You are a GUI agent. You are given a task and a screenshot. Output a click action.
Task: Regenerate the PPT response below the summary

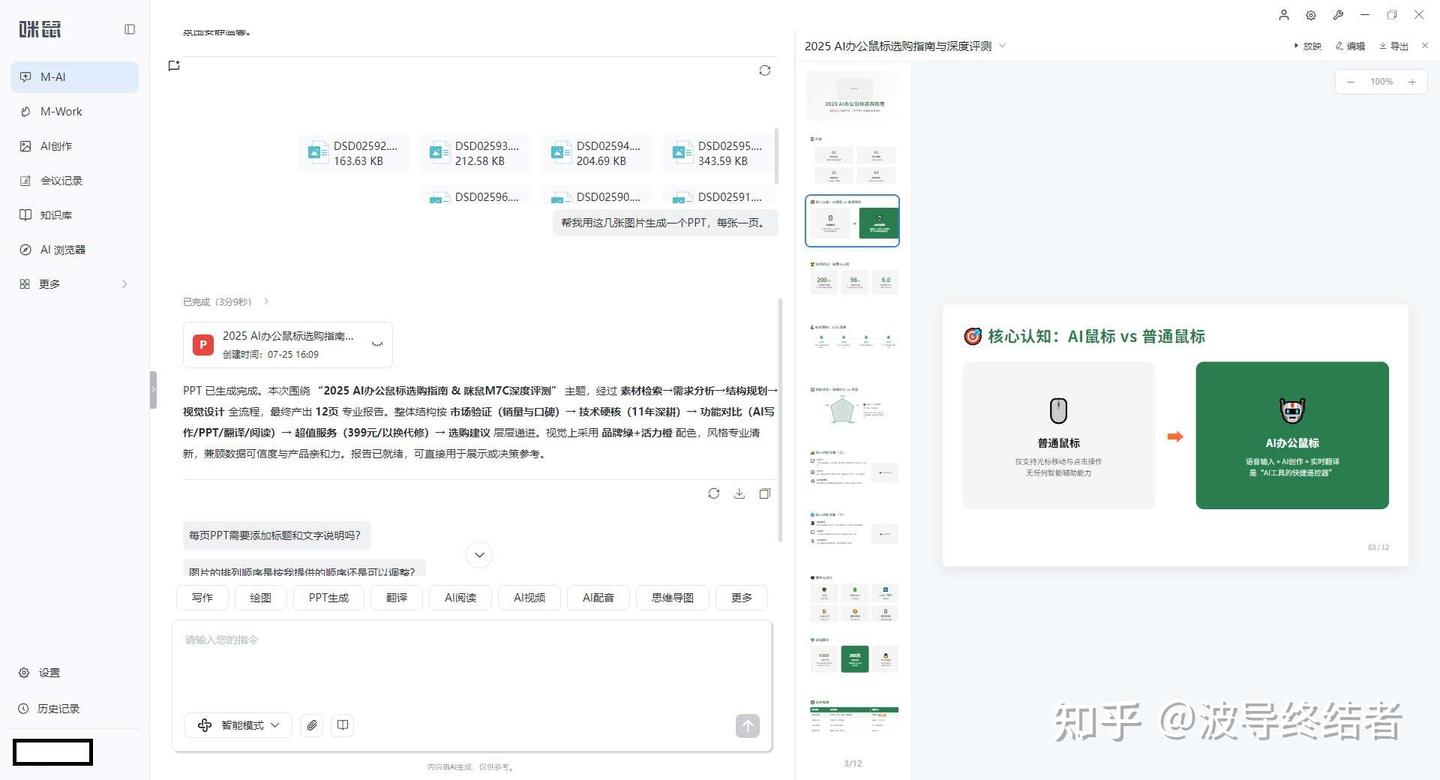point(714,493)
